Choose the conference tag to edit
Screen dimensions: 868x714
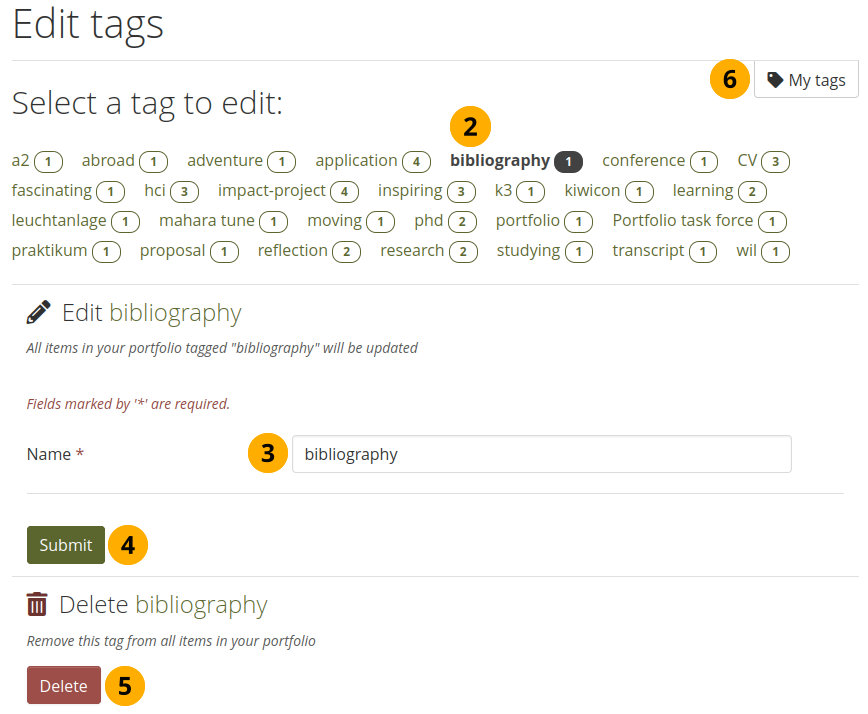coord(643,160)
